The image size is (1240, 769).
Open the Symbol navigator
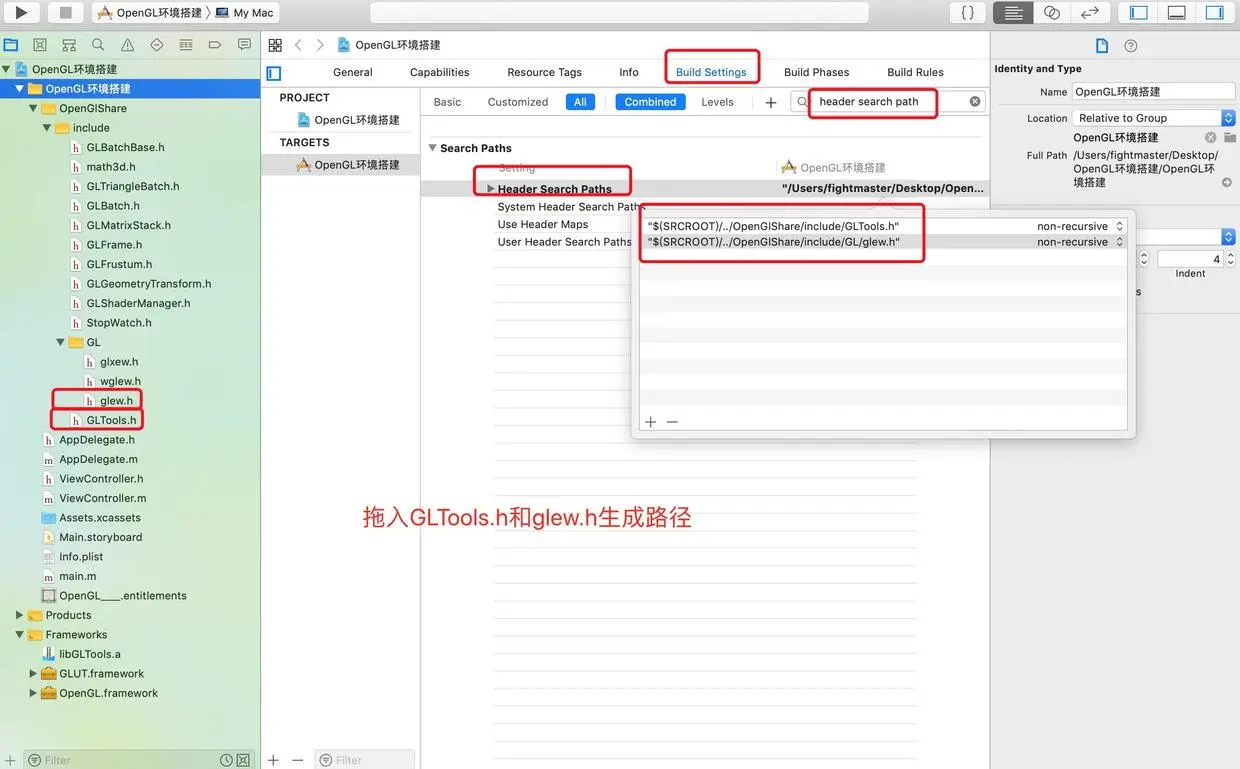[69, 45]
